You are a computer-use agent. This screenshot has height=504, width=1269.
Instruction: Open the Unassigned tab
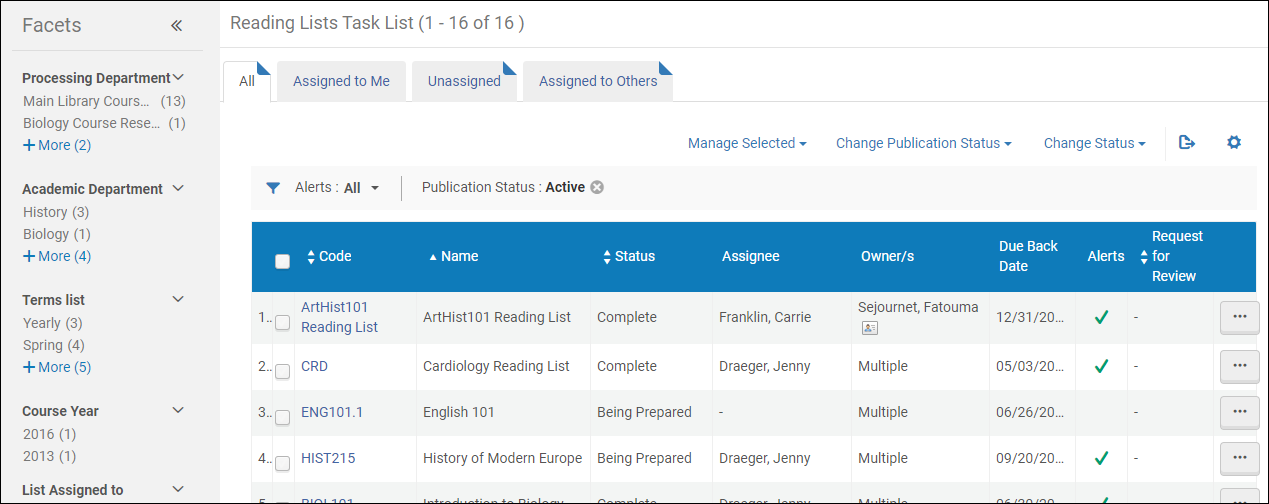464,81
